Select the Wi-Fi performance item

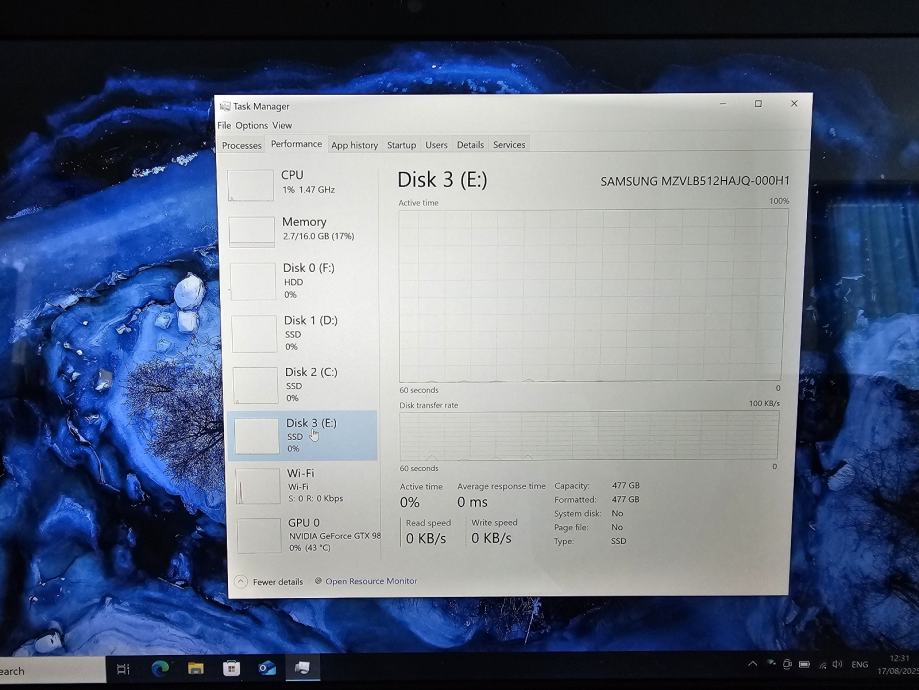coord(304,485)
